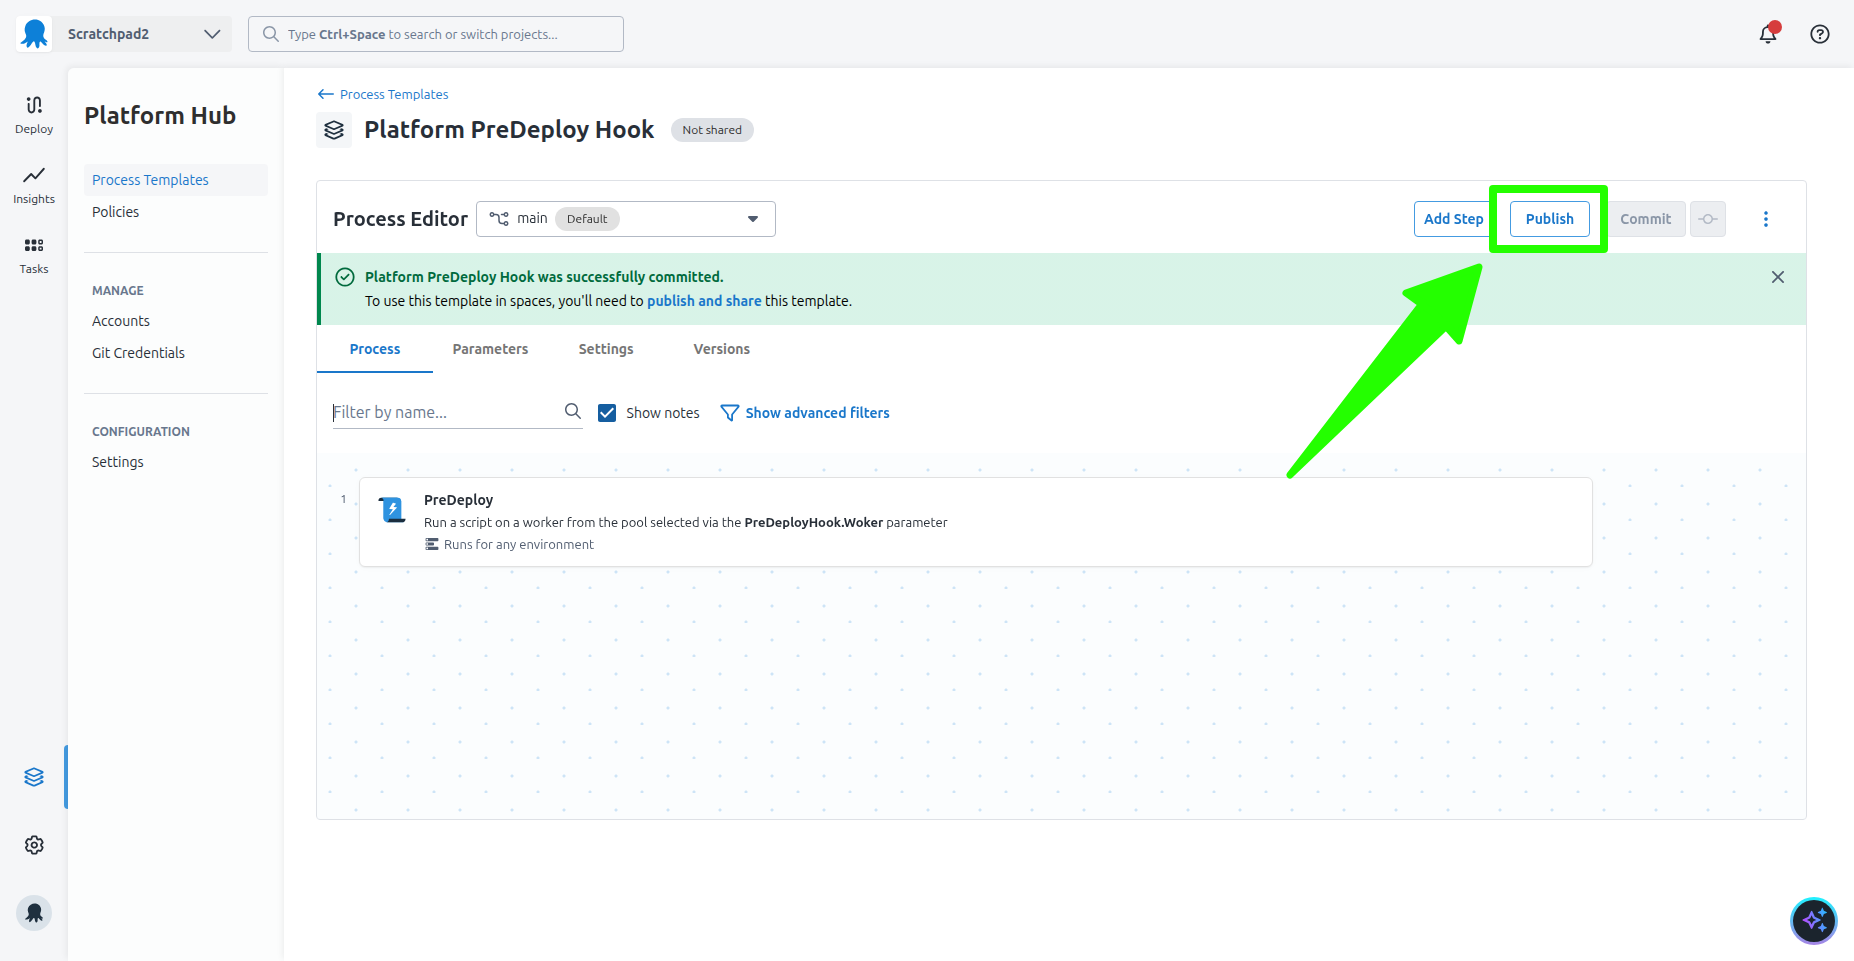Open the settings gear in sidebar
The width and height of the screenshot is (1854, 961).
tap(34, 845)
